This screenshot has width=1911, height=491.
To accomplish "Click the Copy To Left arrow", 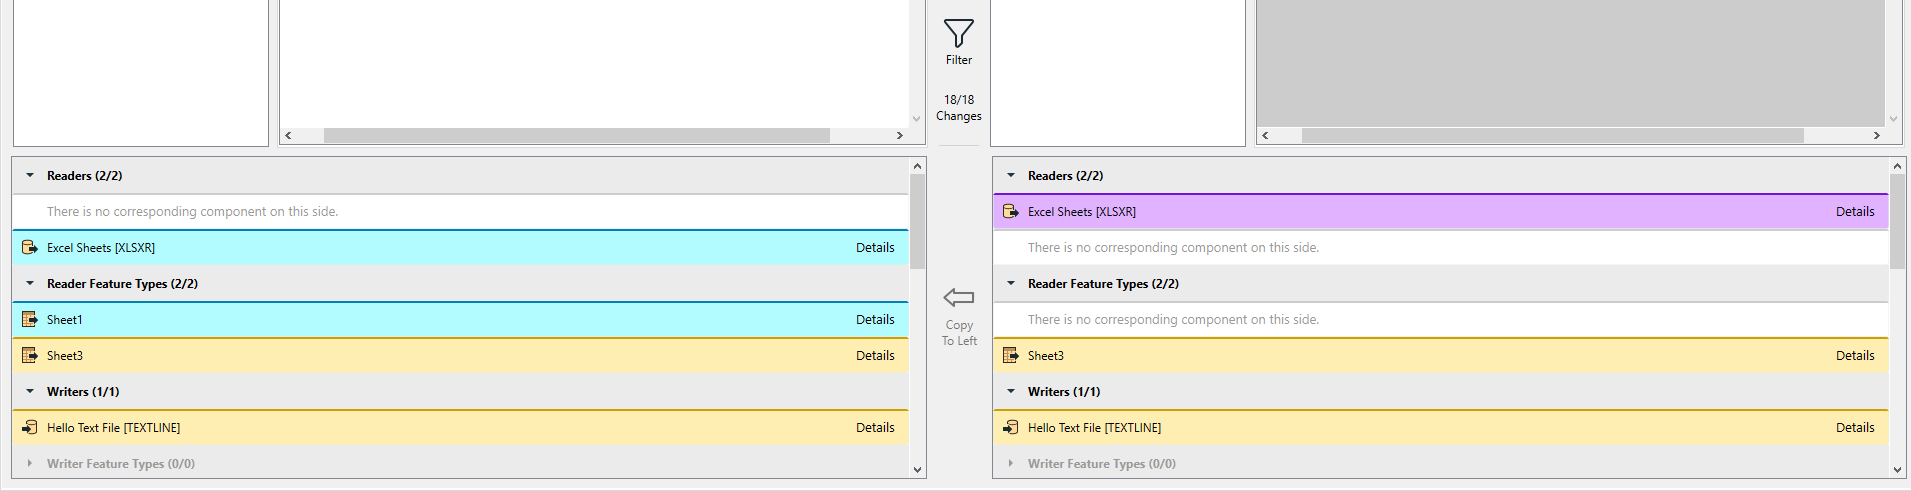I will 958,297.
